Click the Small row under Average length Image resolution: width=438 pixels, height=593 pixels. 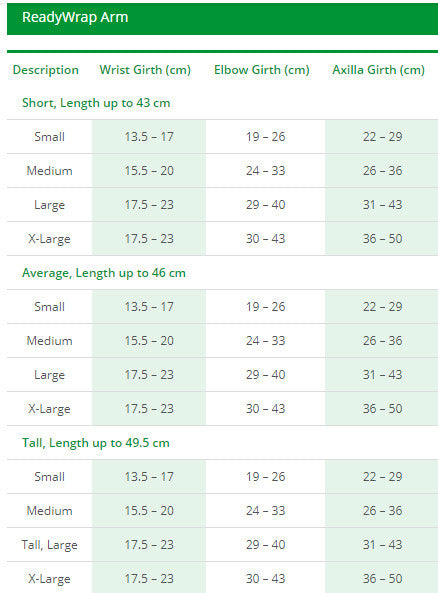point(222,307)
